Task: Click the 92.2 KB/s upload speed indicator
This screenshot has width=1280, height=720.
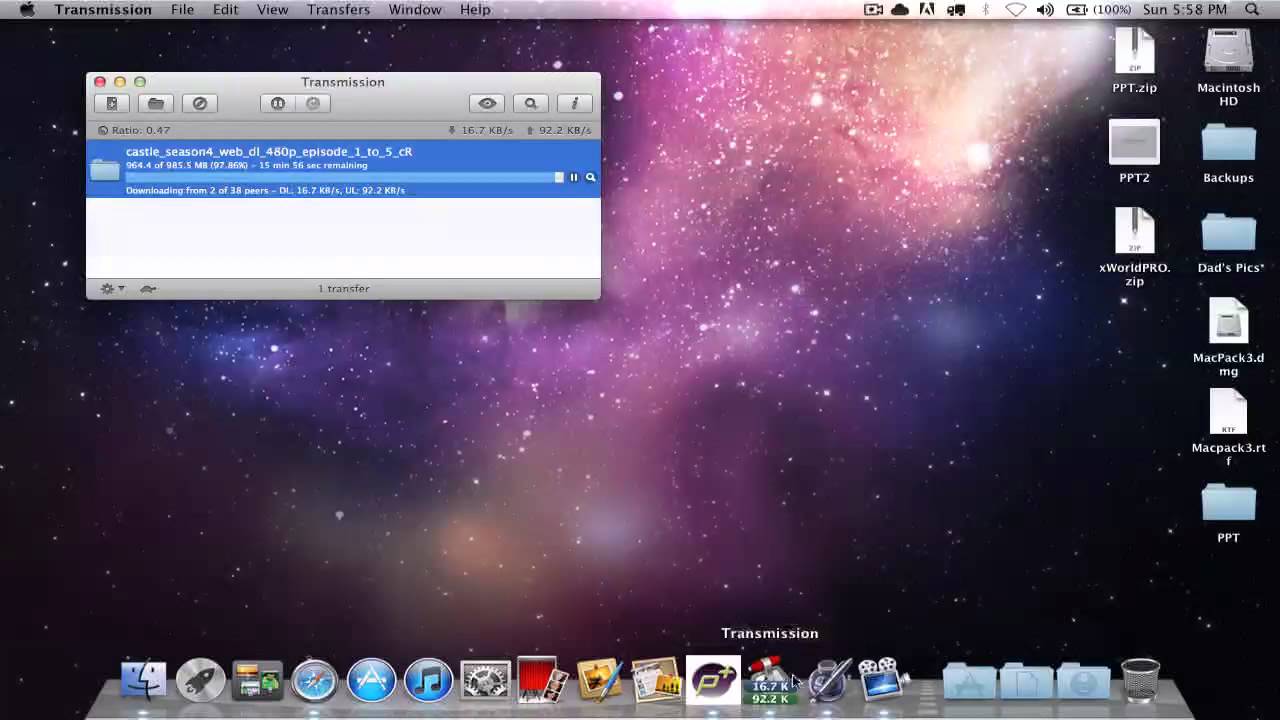Action: pyautogui.click(x=559, y=130)
